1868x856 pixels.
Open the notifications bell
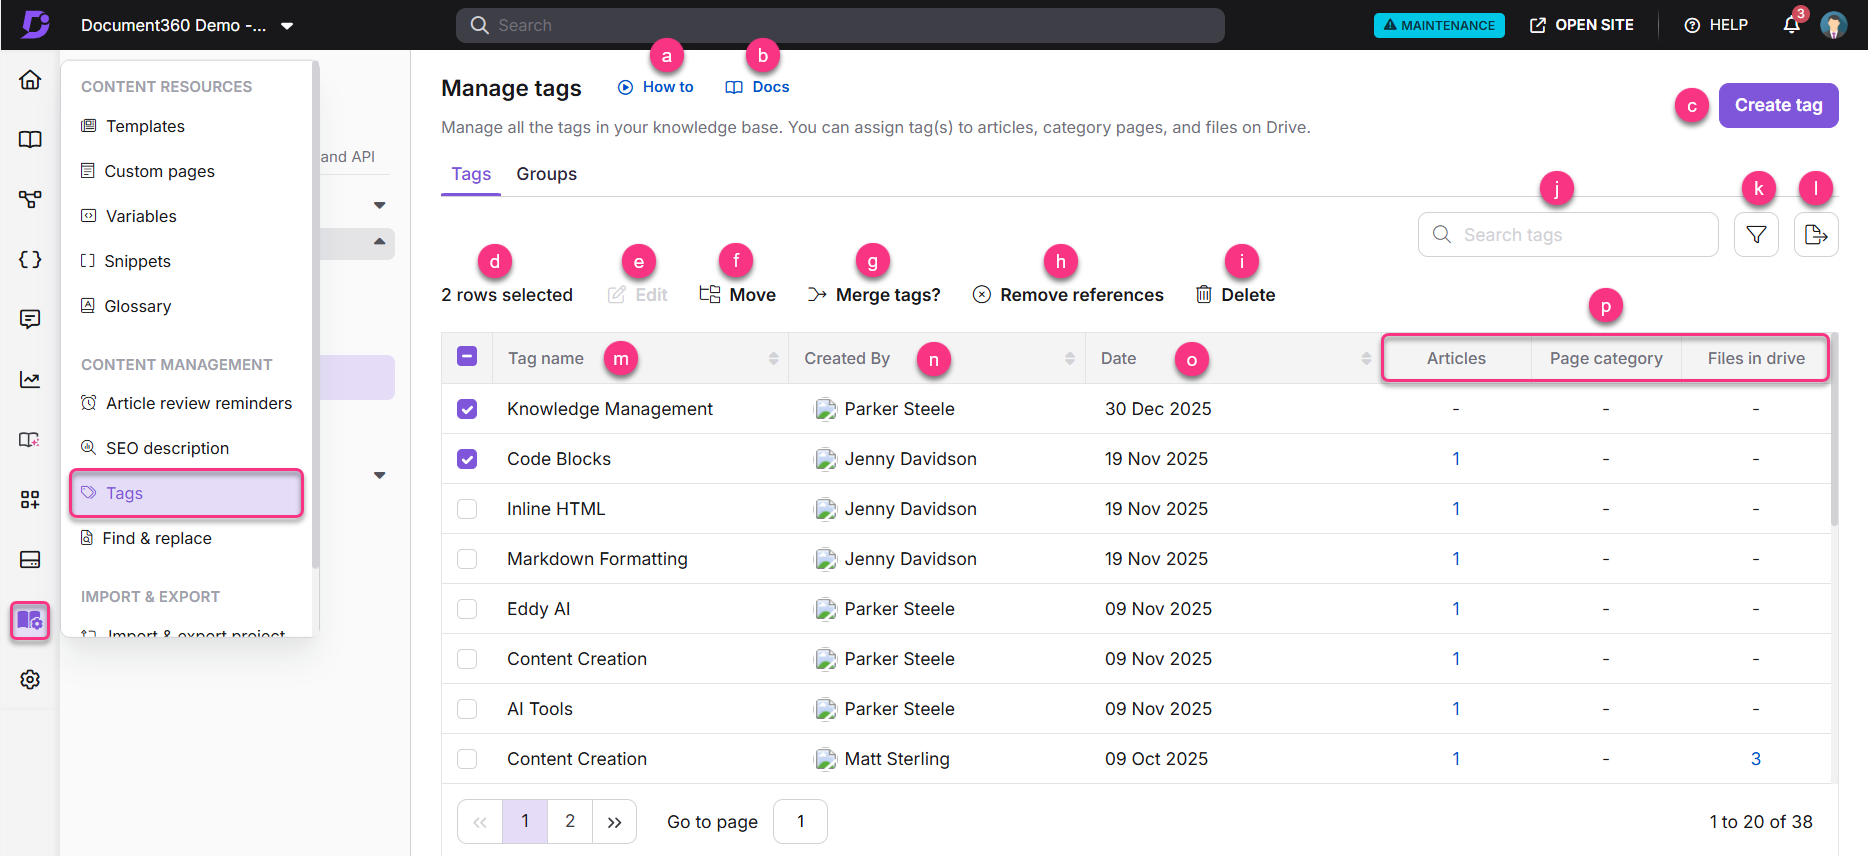[1792, 25]
